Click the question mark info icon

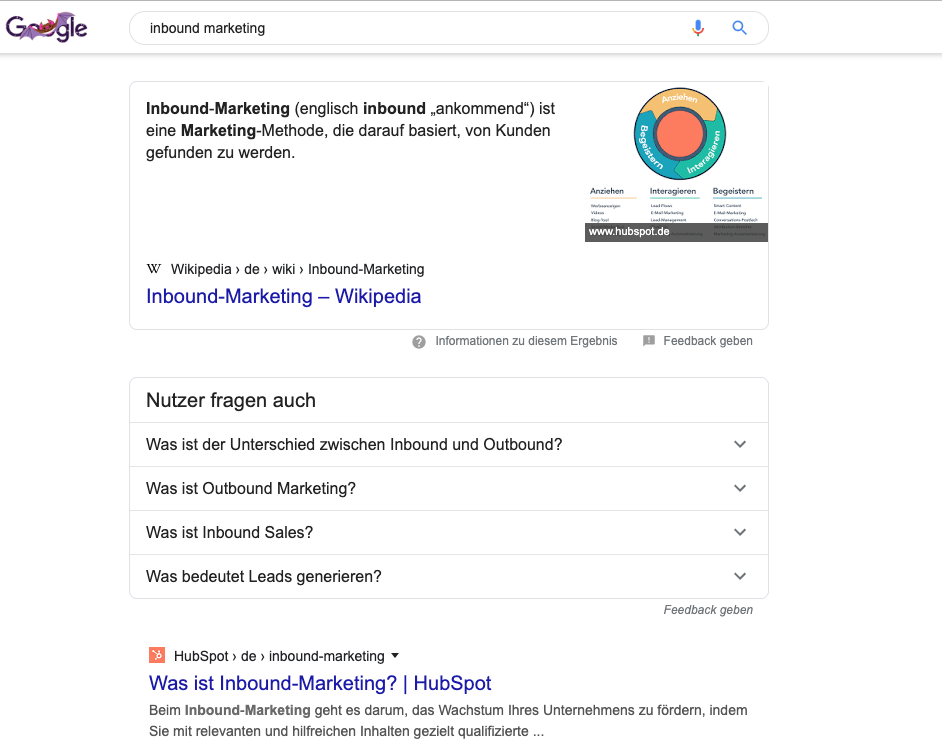click(419, 341)
